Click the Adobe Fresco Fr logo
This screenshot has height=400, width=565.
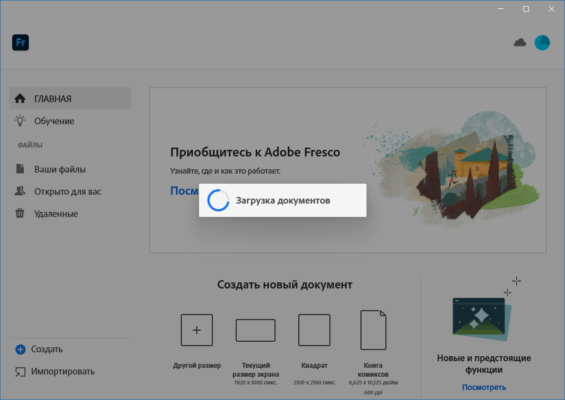point(21,43)
